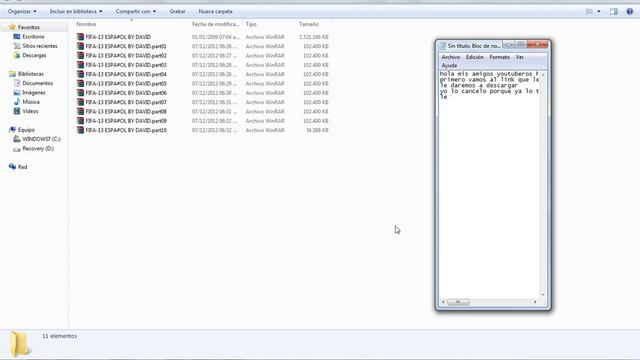Select the part04 WinRAR archive icon
Image resolution: width=640 pixels, height=360 pixels.
[80, 74]
